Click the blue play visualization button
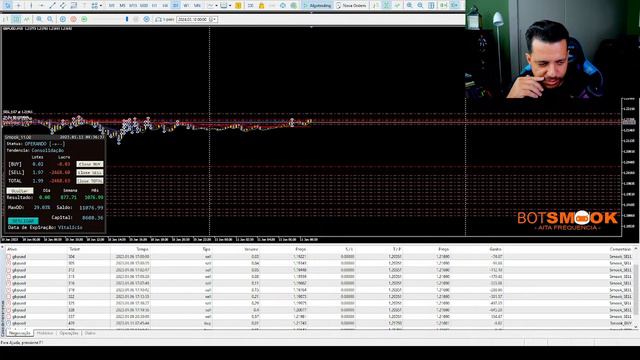This screenshot has height=360, width=640. pyautogui.click(x=62, y=19)
